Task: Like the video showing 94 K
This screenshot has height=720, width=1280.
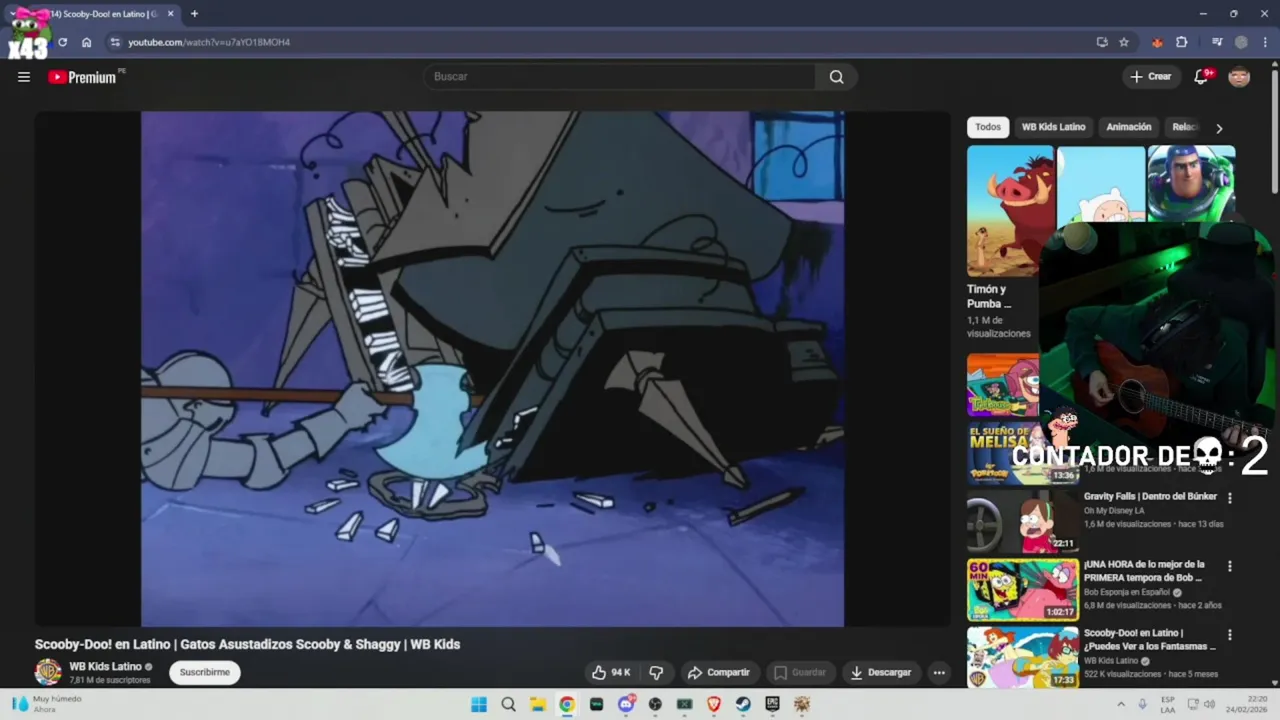Action: click(611, 672)
